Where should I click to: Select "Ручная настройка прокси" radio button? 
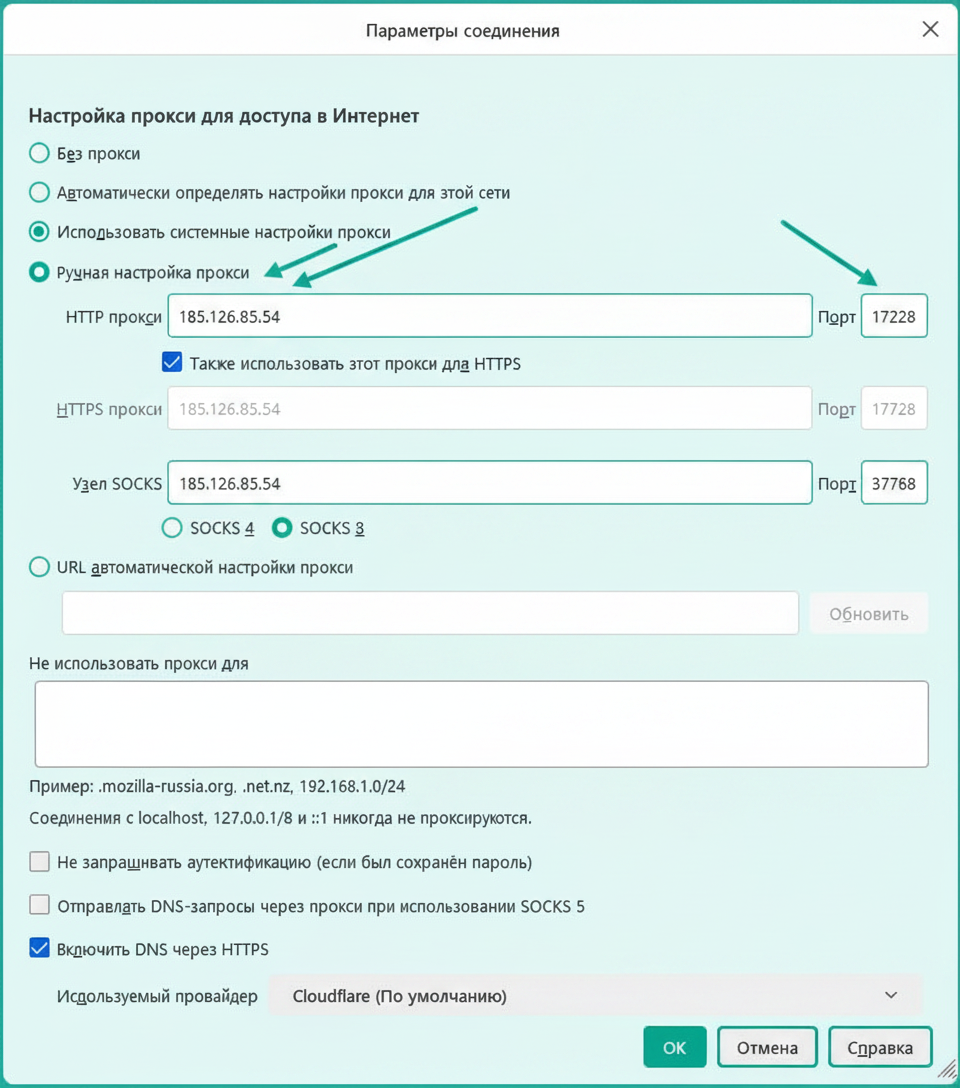click(x=40, y=272)
